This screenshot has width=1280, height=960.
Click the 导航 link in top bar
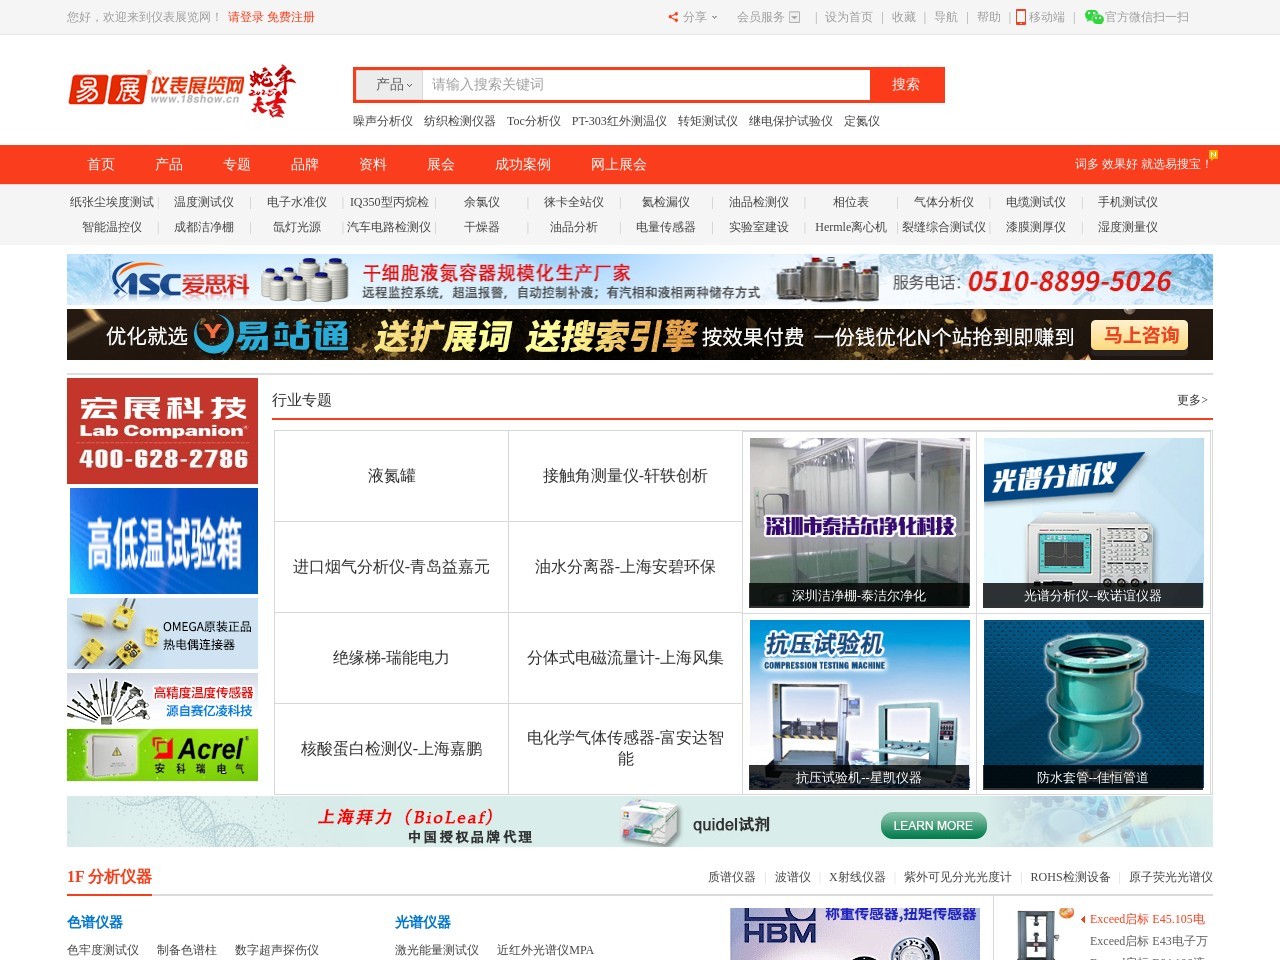click(946, 17)
